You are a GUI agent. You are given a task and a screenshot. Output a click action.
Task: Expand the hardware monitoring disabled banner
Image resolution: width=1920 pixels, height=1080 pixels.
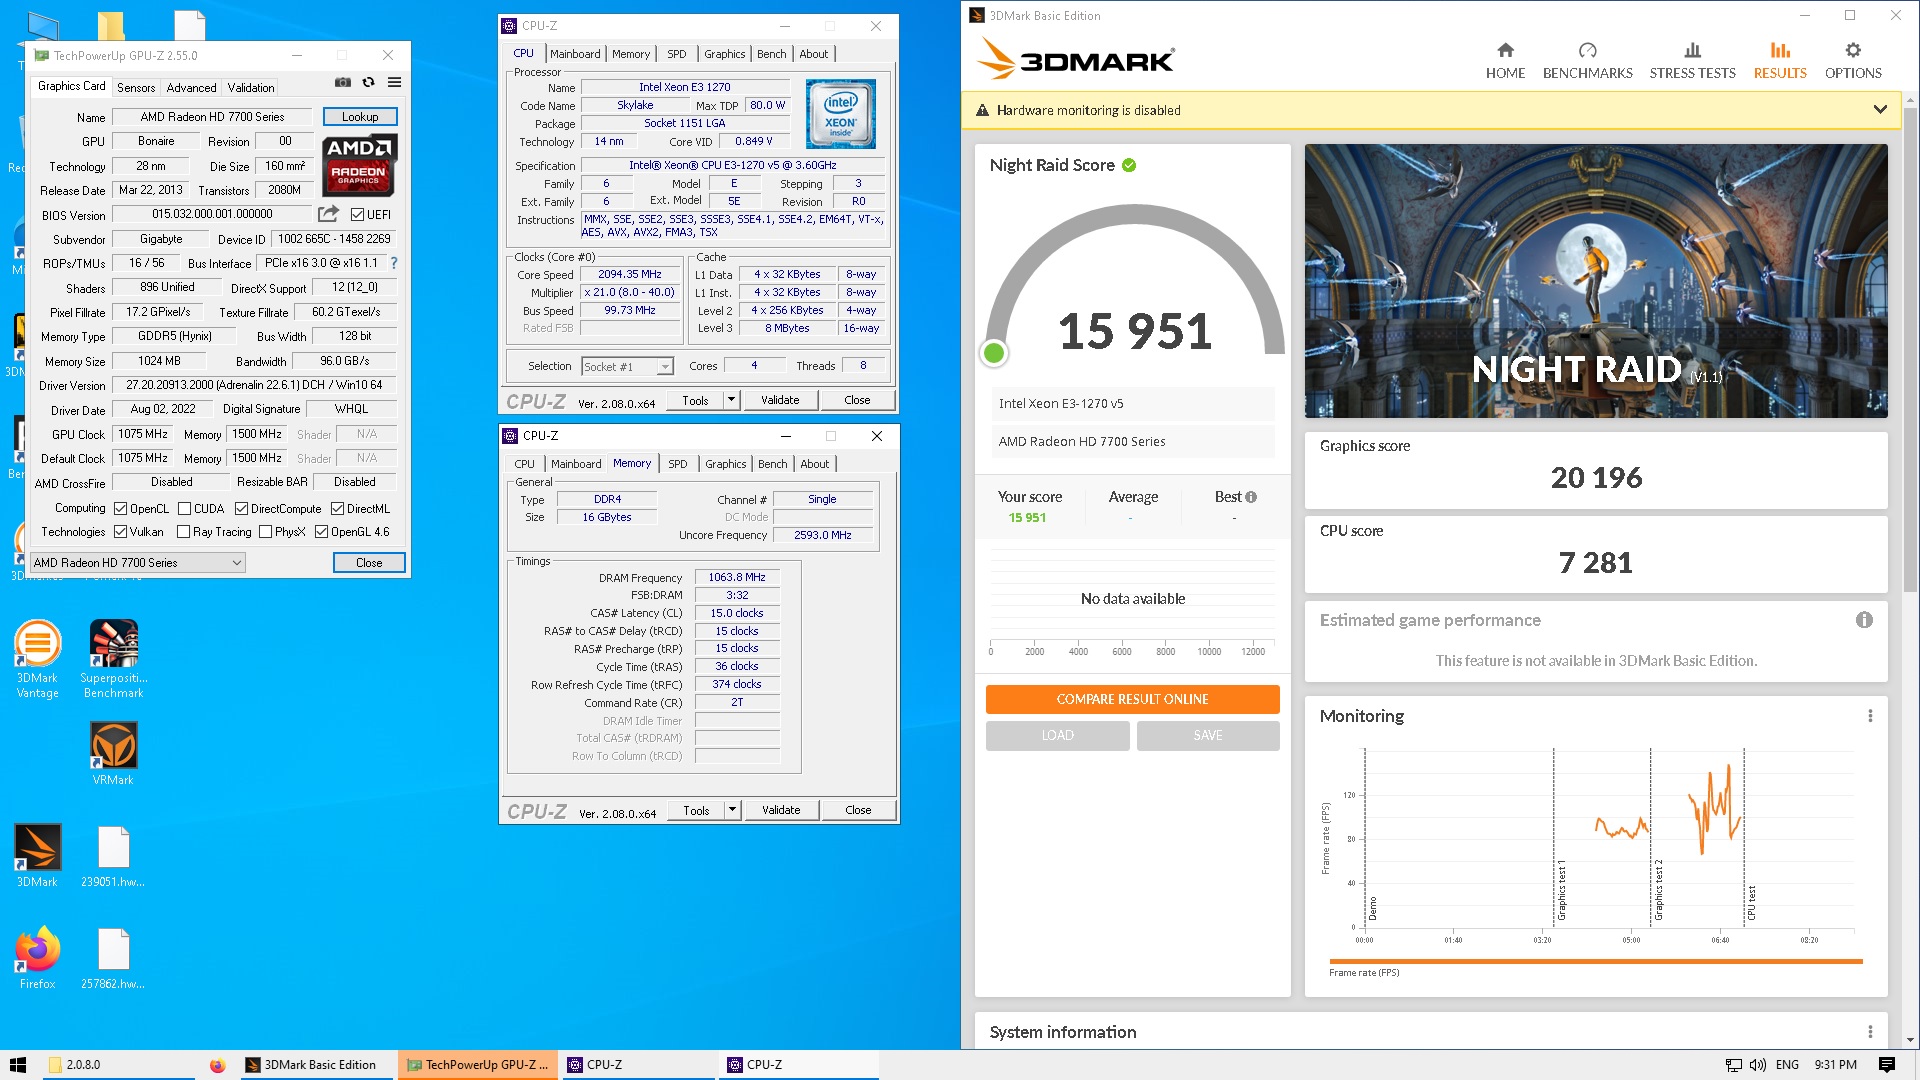(x=1880, y=110)
